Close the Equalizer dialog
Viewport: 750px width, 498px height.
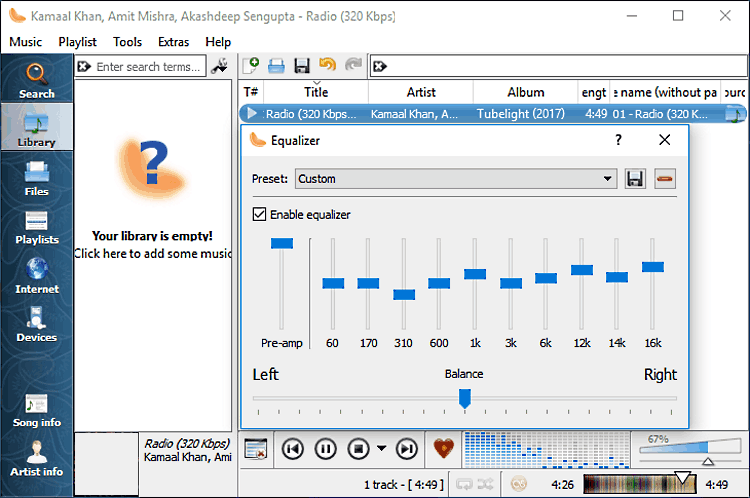click(x=664, y=140)
